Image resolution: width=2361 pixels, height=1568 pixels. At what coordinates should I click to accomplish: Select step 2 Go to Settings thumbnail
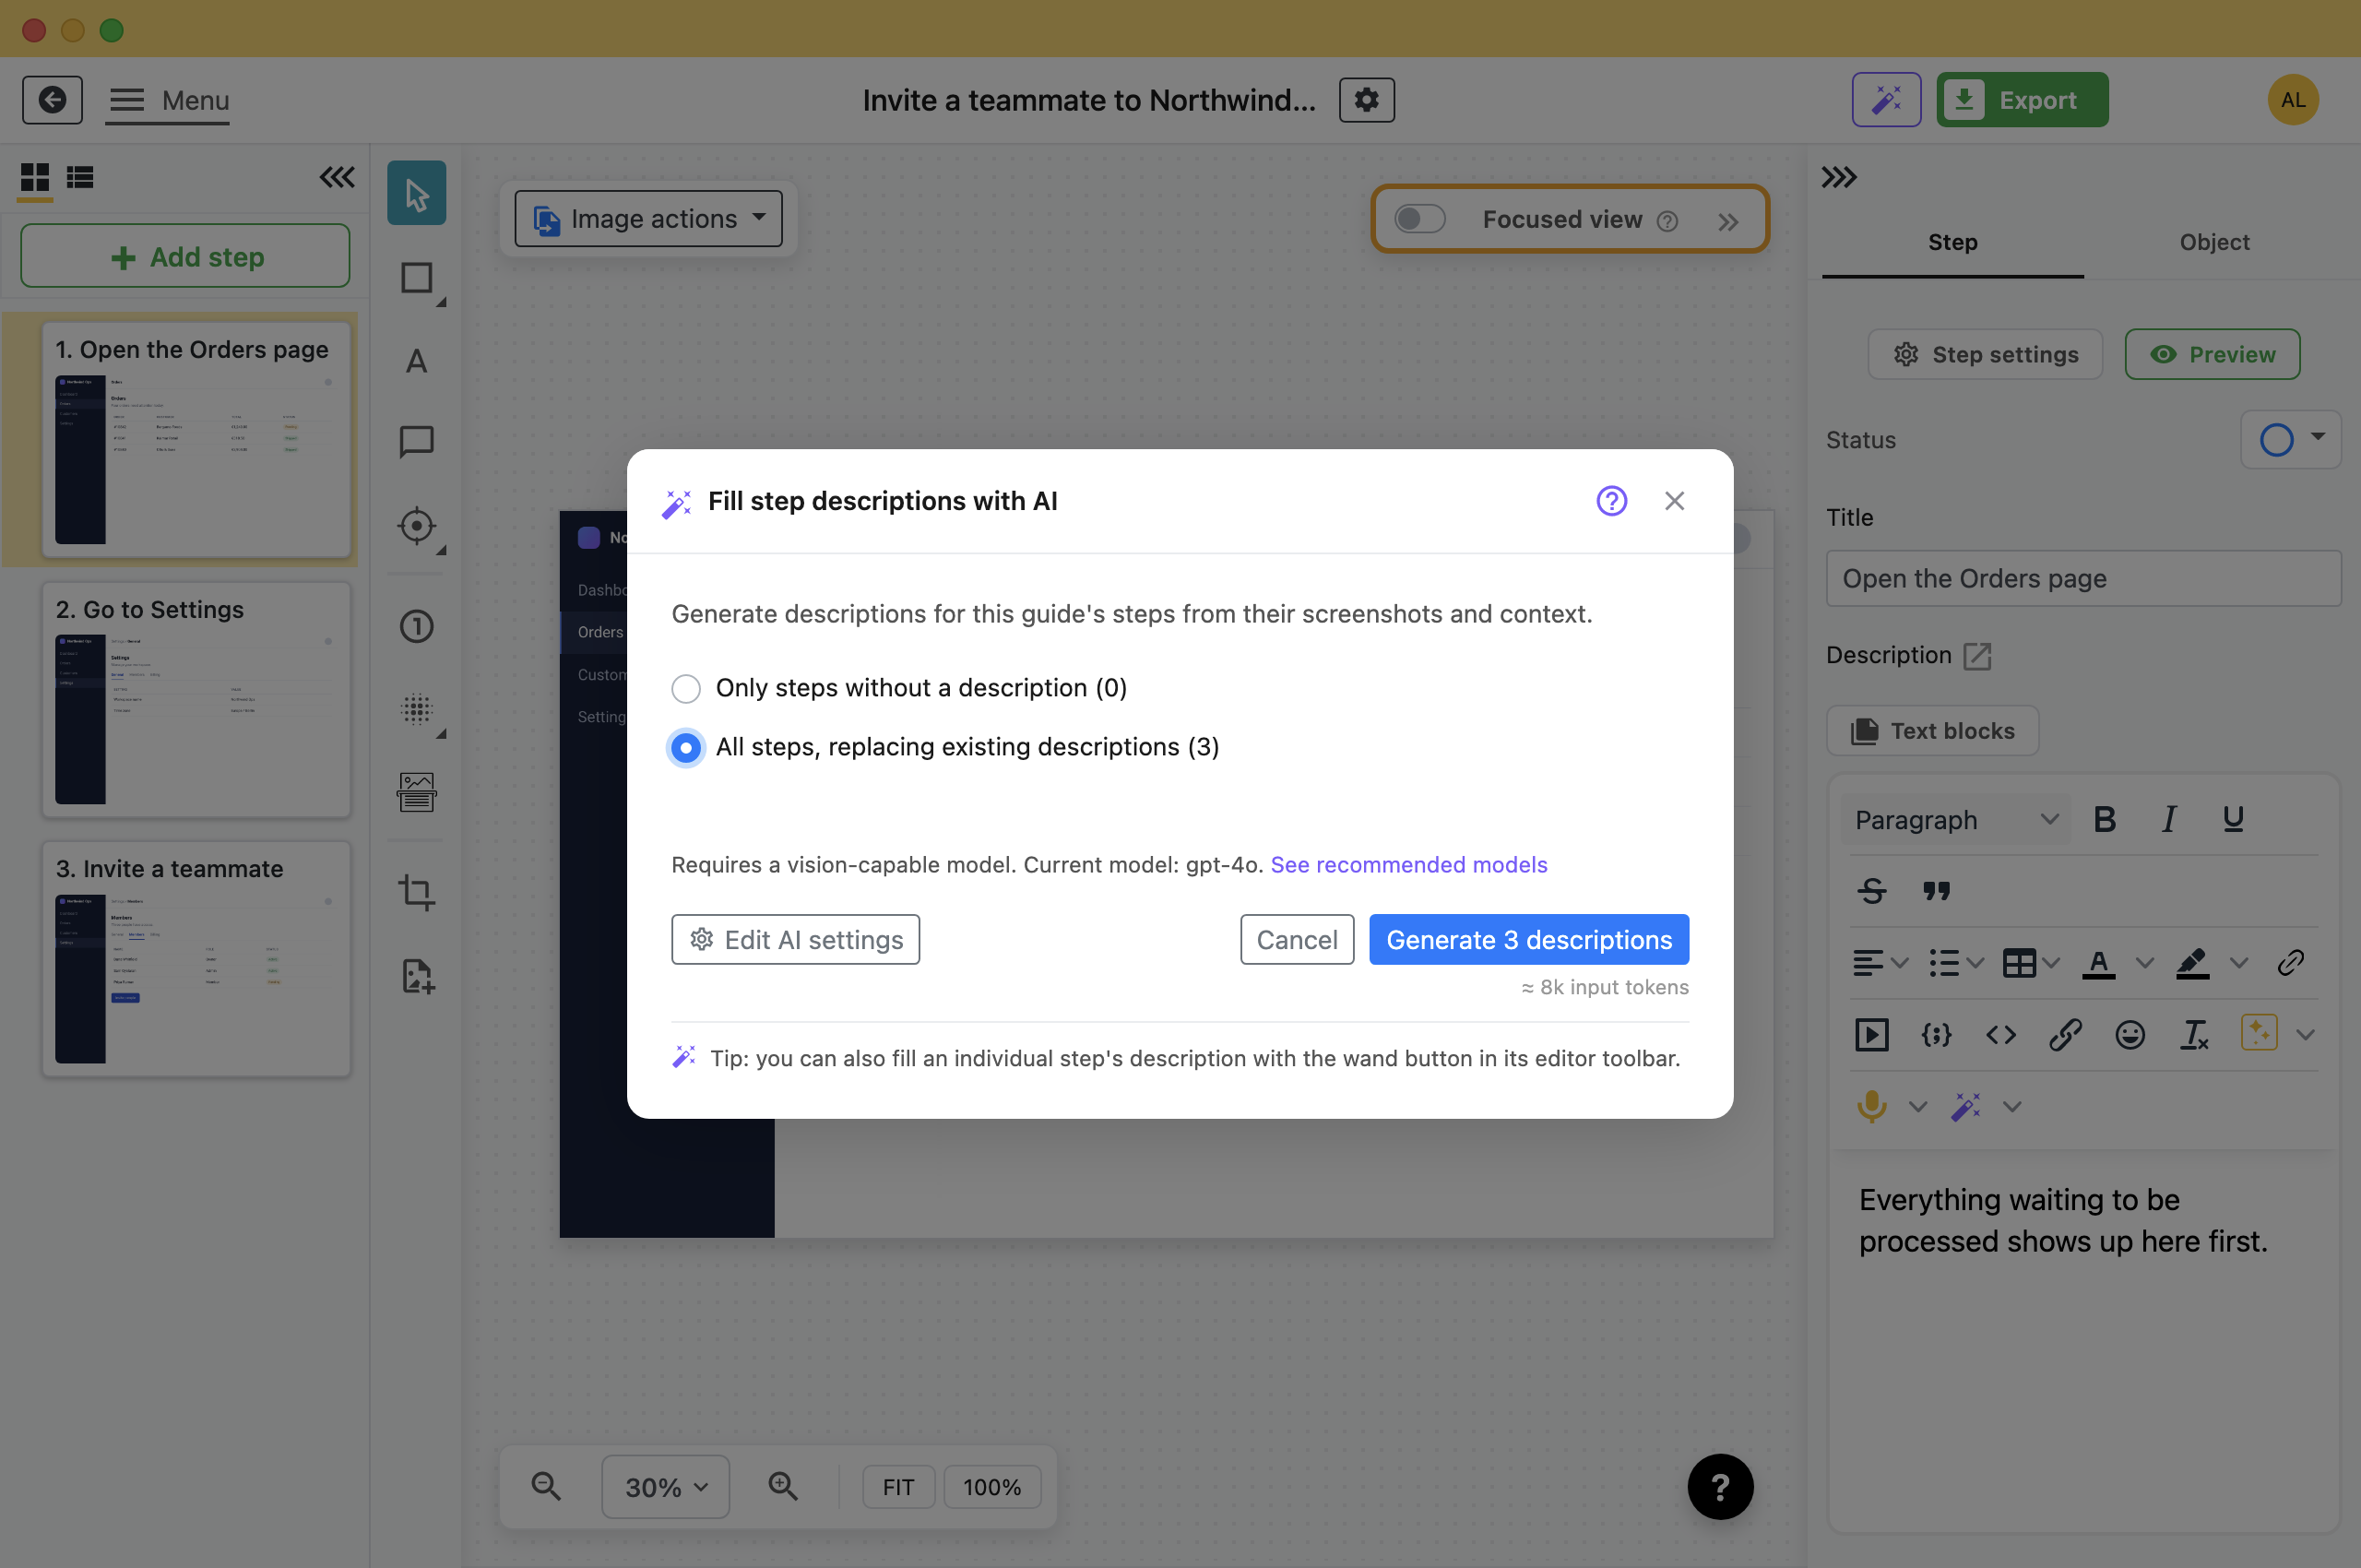pyautogui.click(x=196, y=700)
